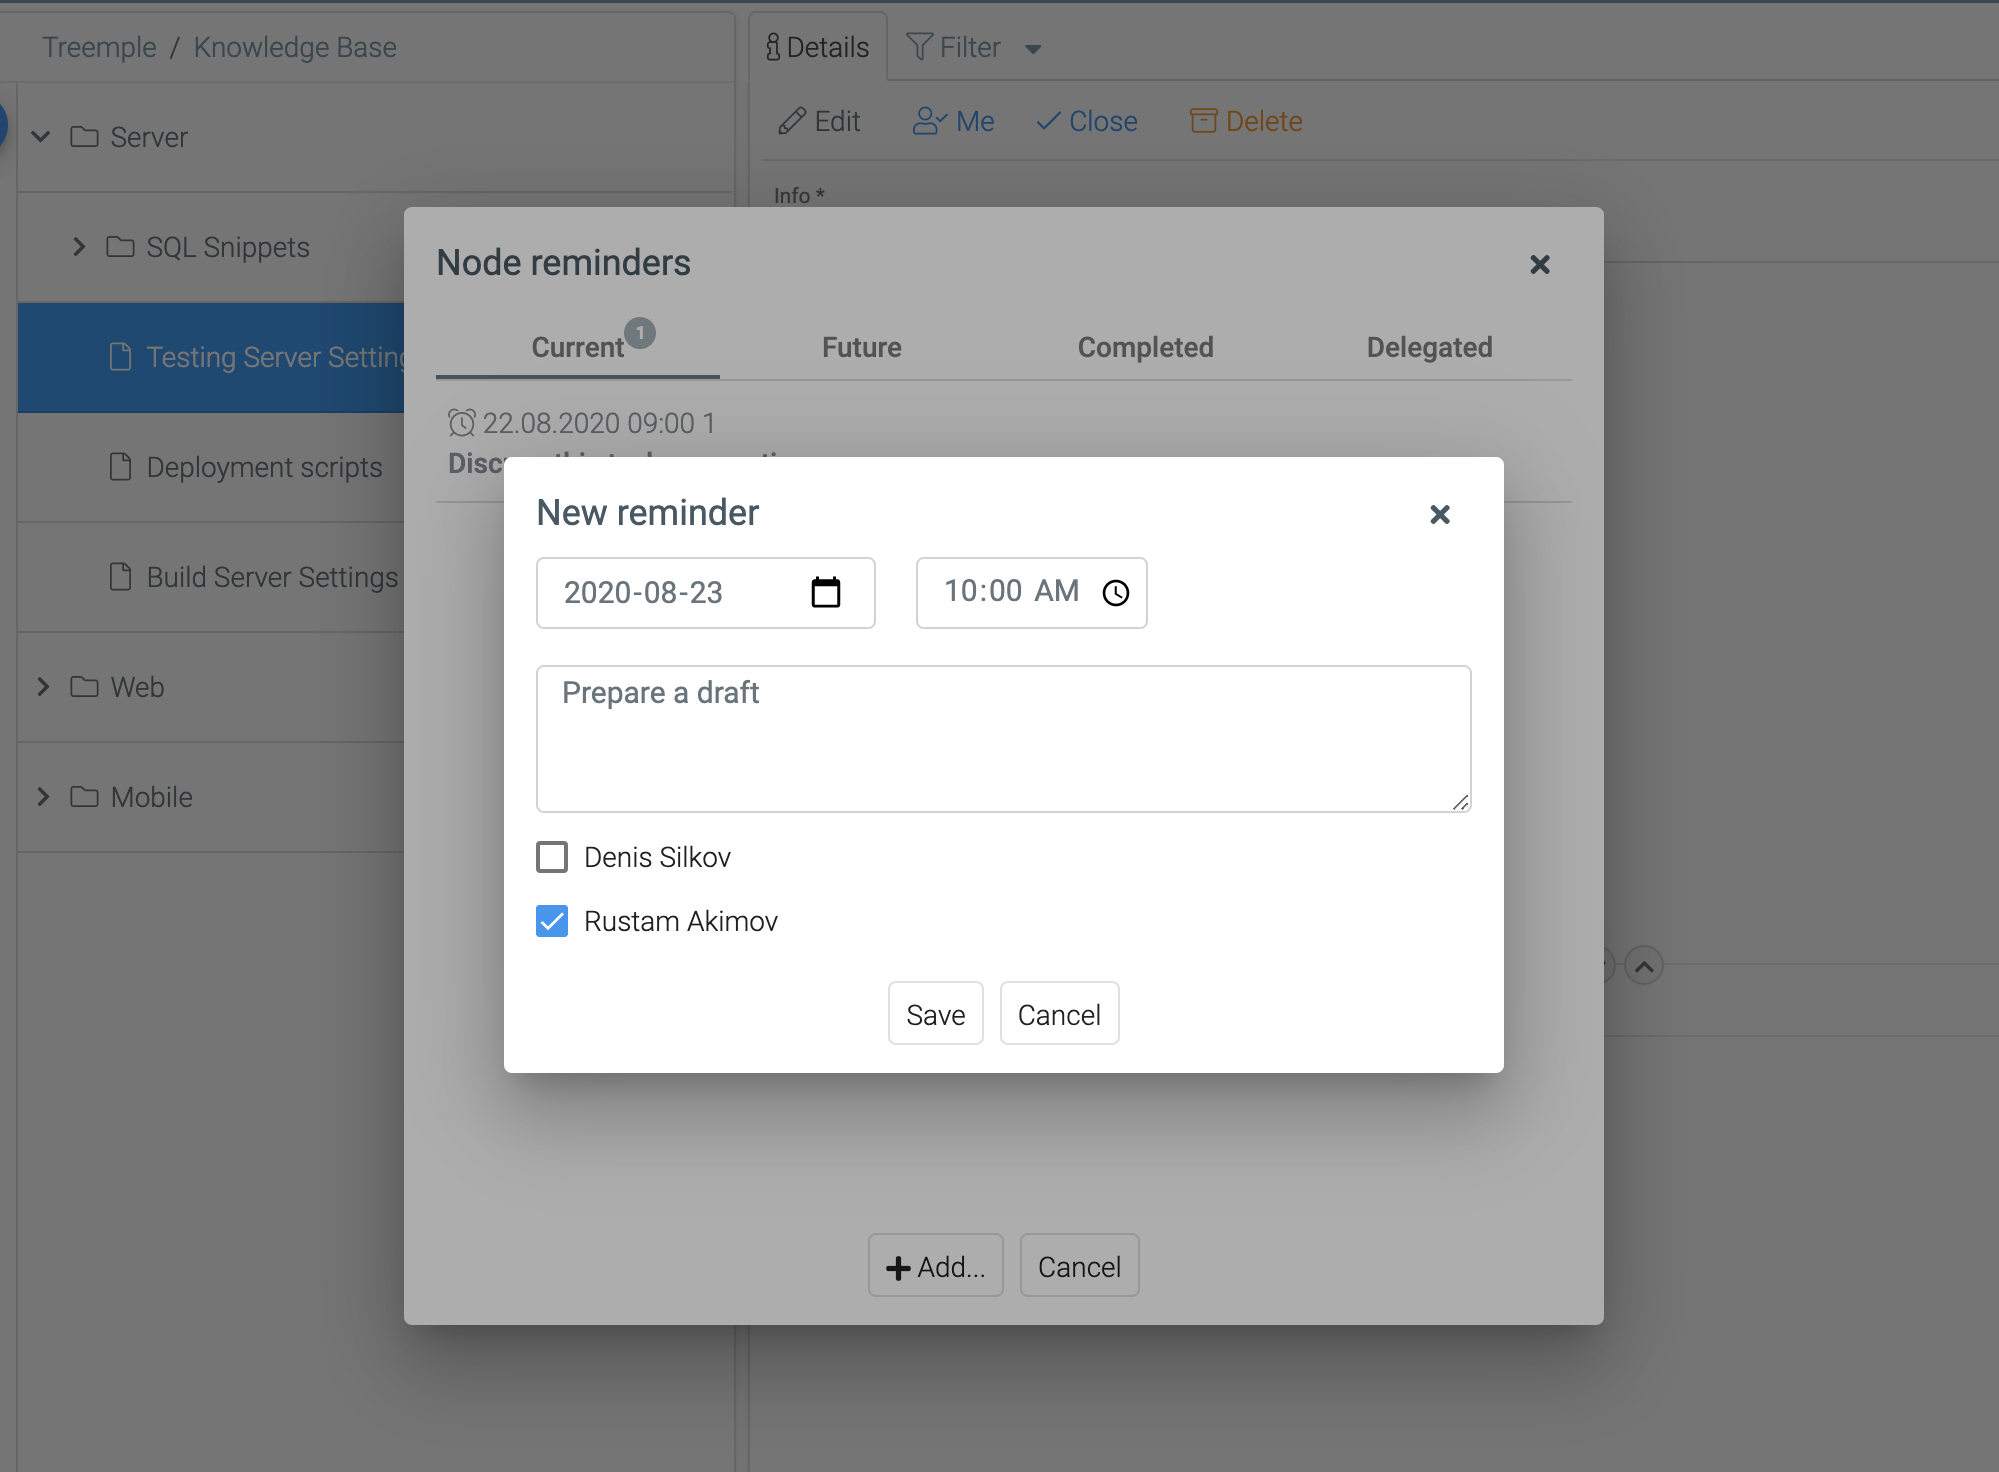This screenshot has width=1999, height=1472.
Task: Expand the Mobile tree node
Action: [43, 797]
